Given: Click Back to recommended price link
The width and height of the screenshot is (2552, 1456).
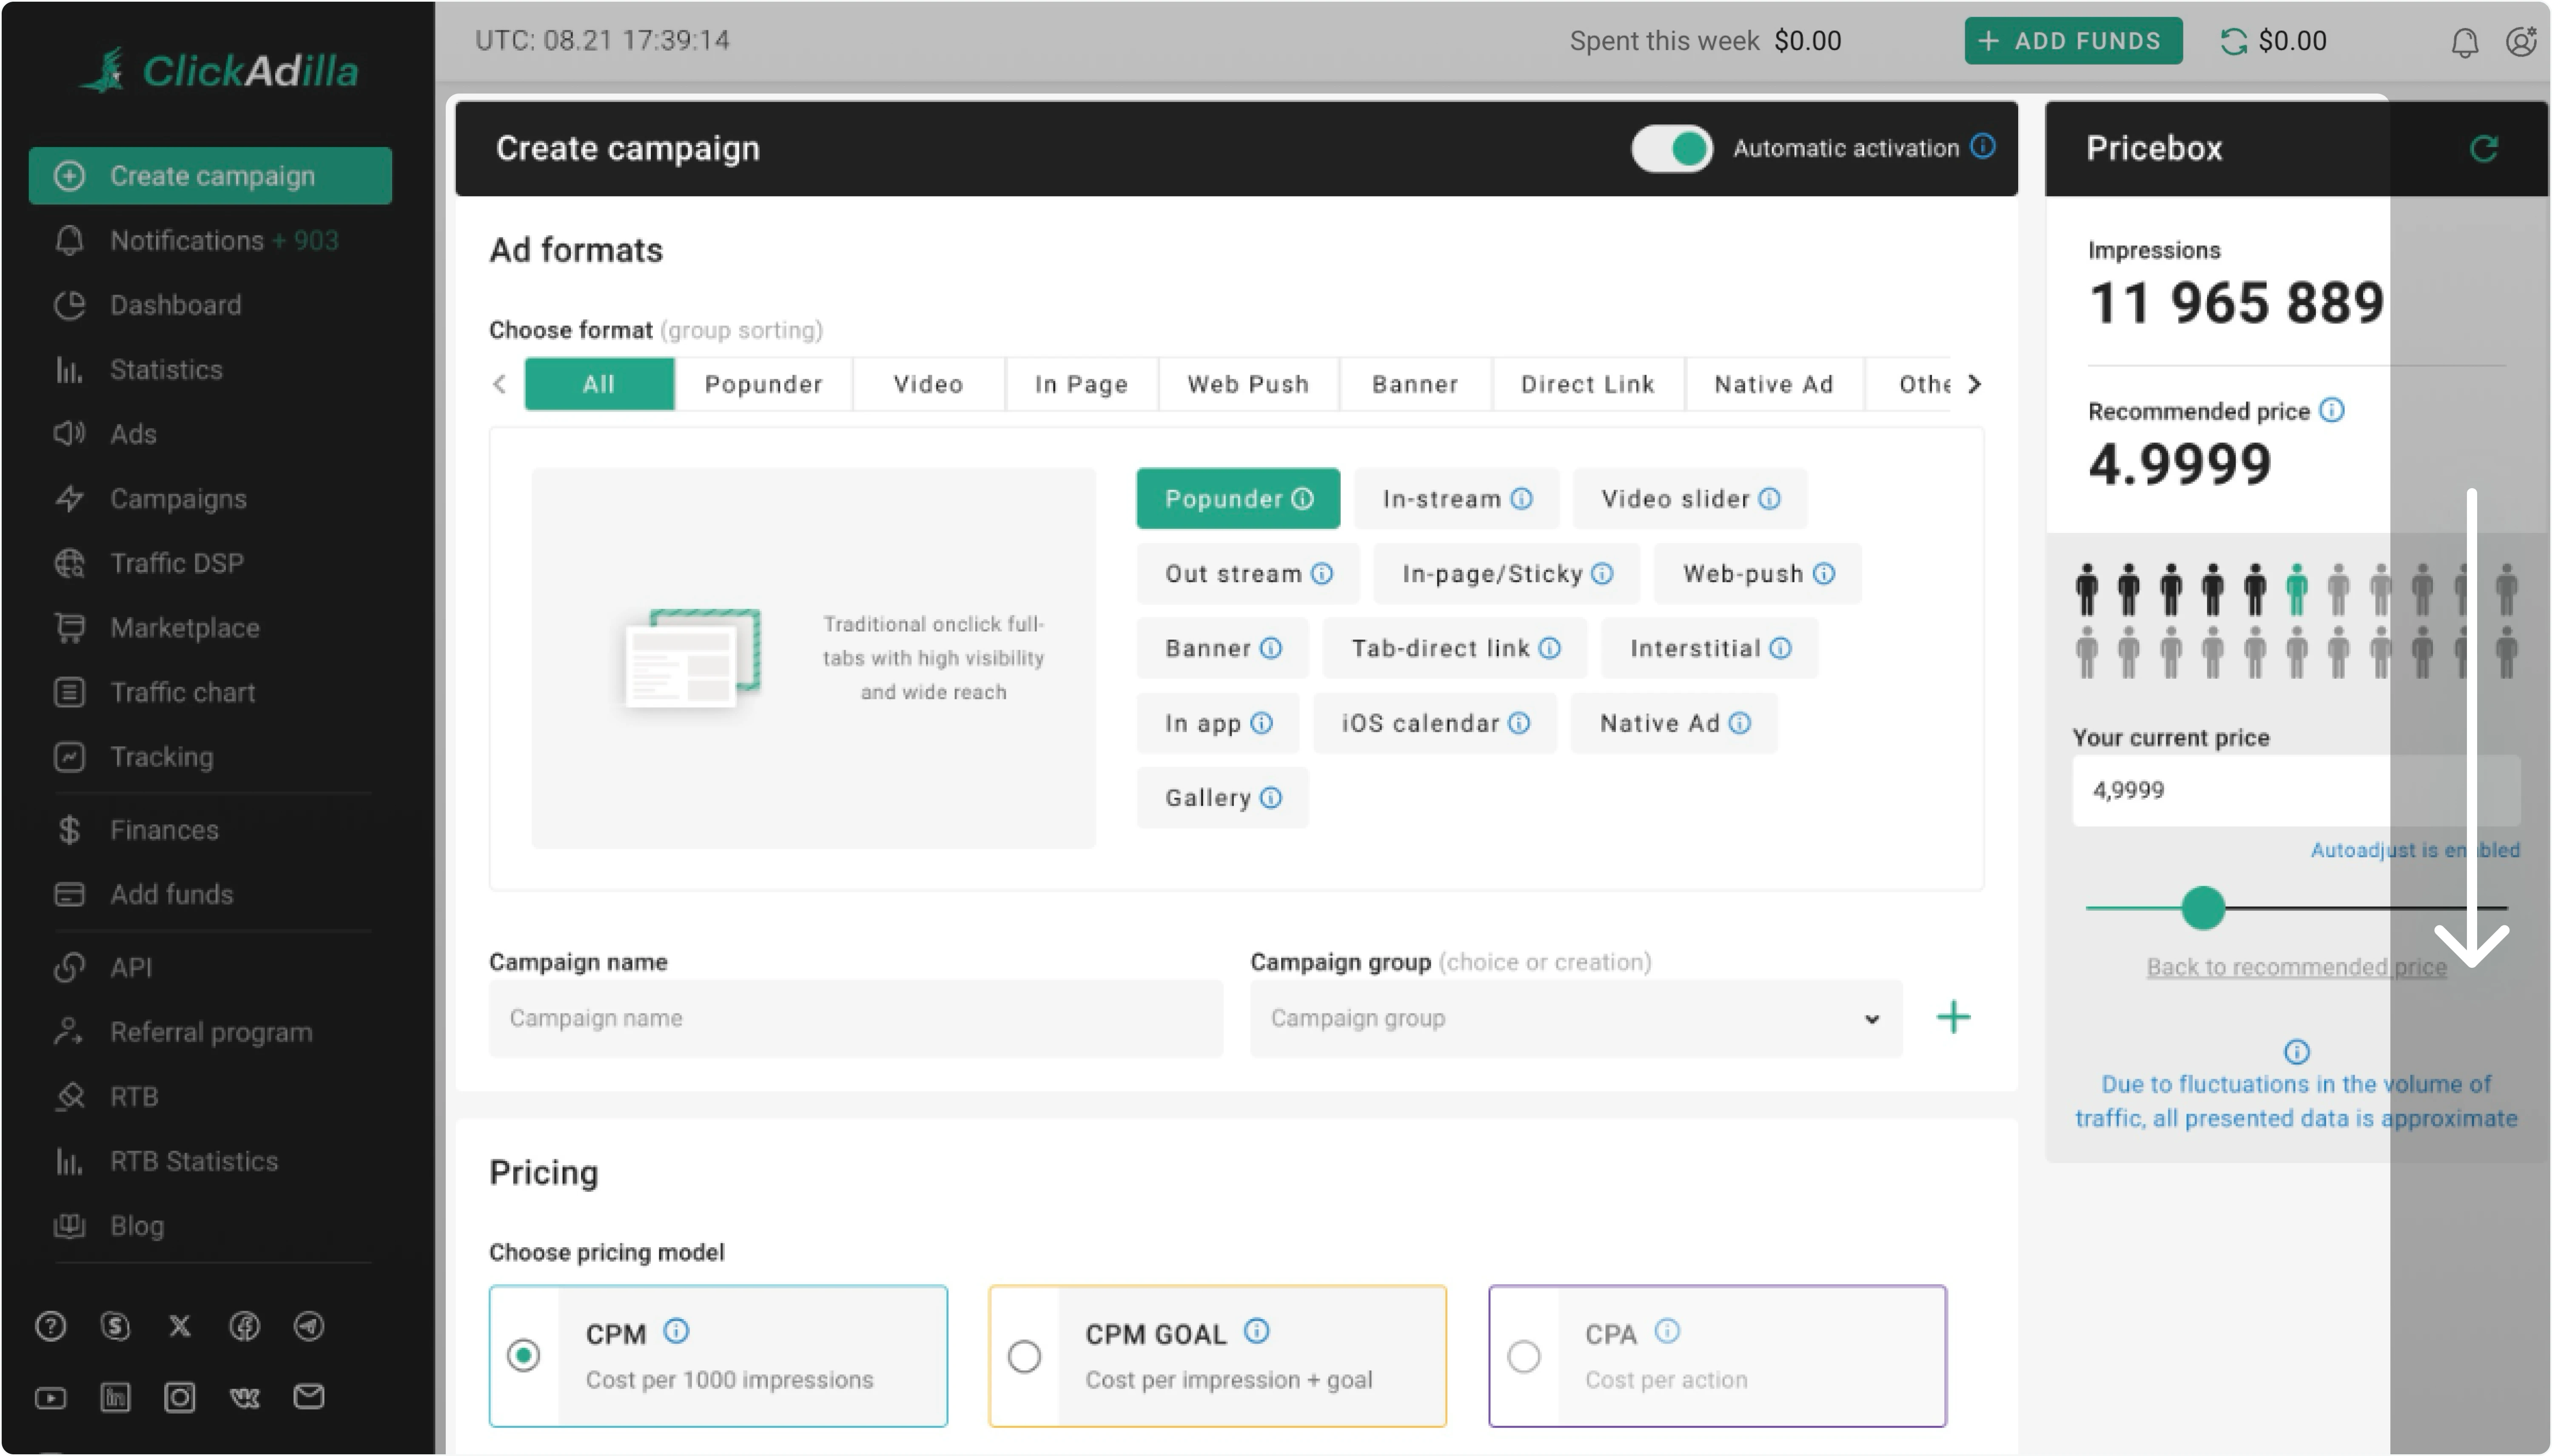Looking at the screenshot, I should 2294,966.
